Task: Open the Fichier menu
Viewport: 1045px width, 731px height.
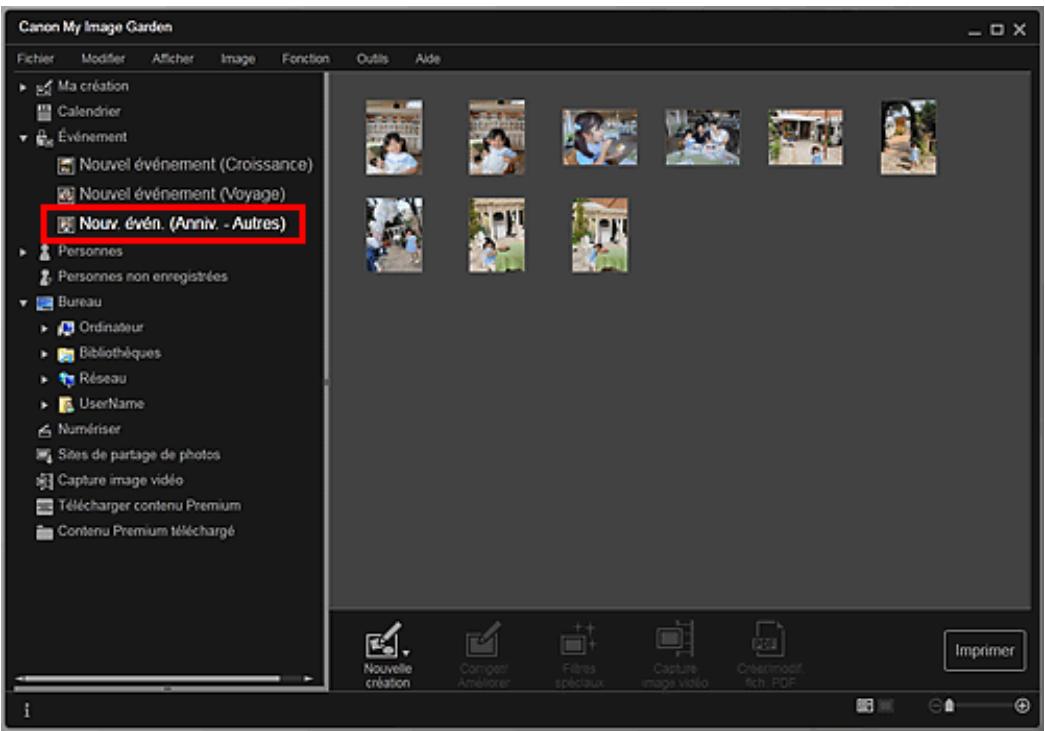Action: [x=35, y=59]
